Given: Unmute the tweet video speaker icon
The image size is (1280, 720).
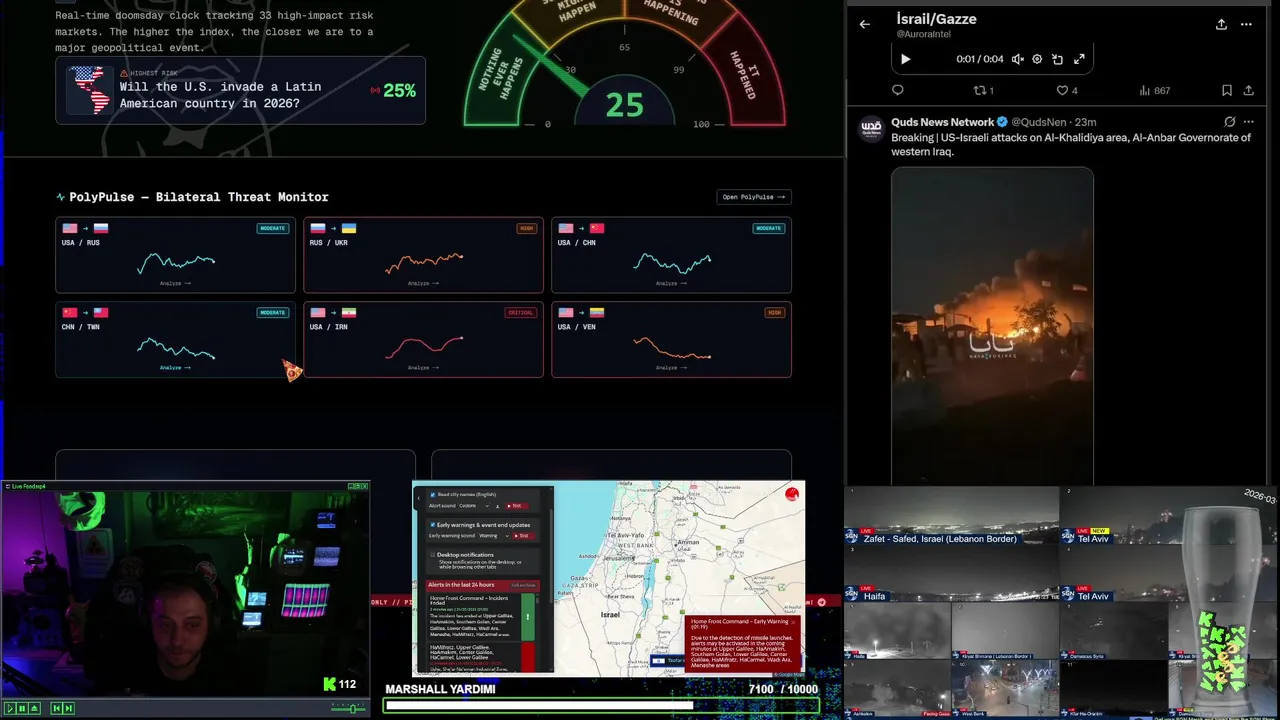Looking at the screenshot, I should pos(1017,59).
